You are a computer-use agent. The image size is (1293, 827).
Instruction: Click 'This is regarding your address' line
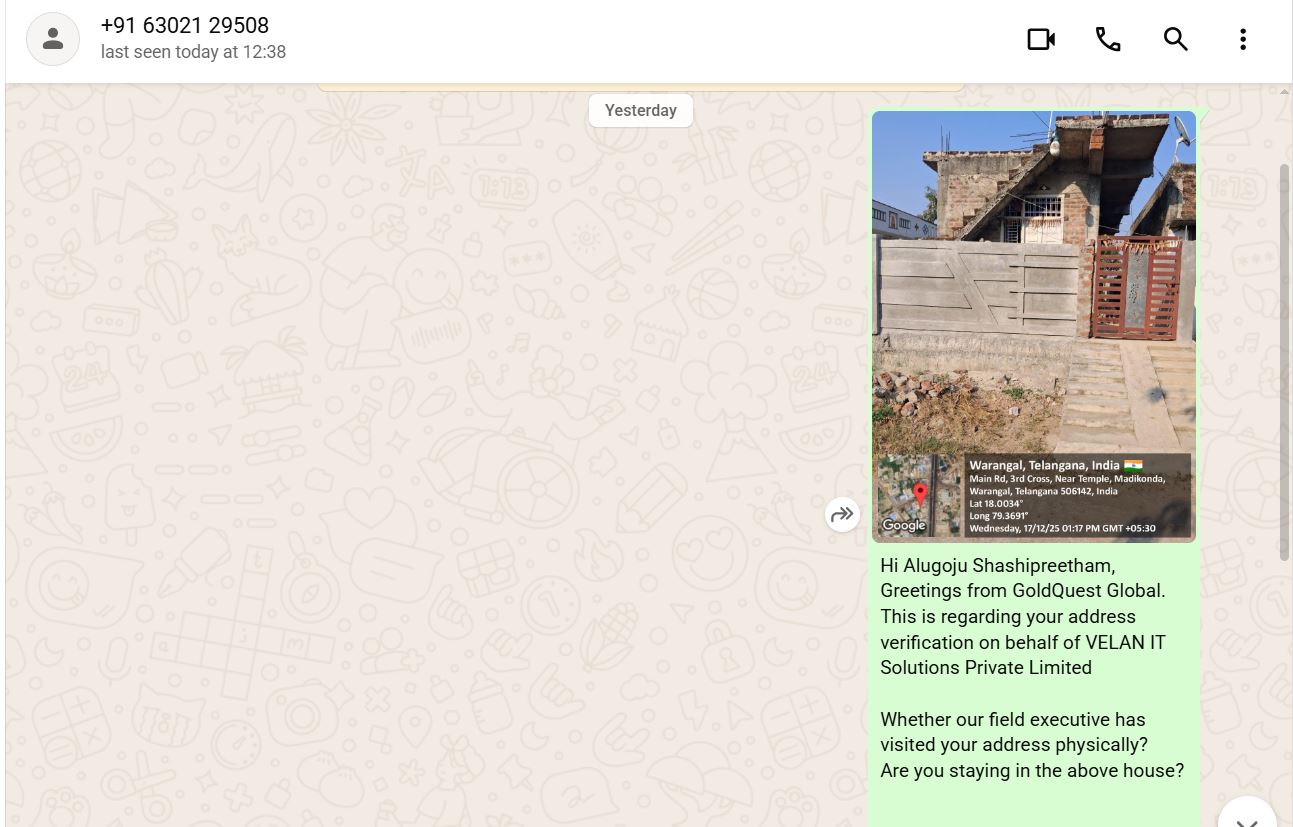(x=1008, y=617)
